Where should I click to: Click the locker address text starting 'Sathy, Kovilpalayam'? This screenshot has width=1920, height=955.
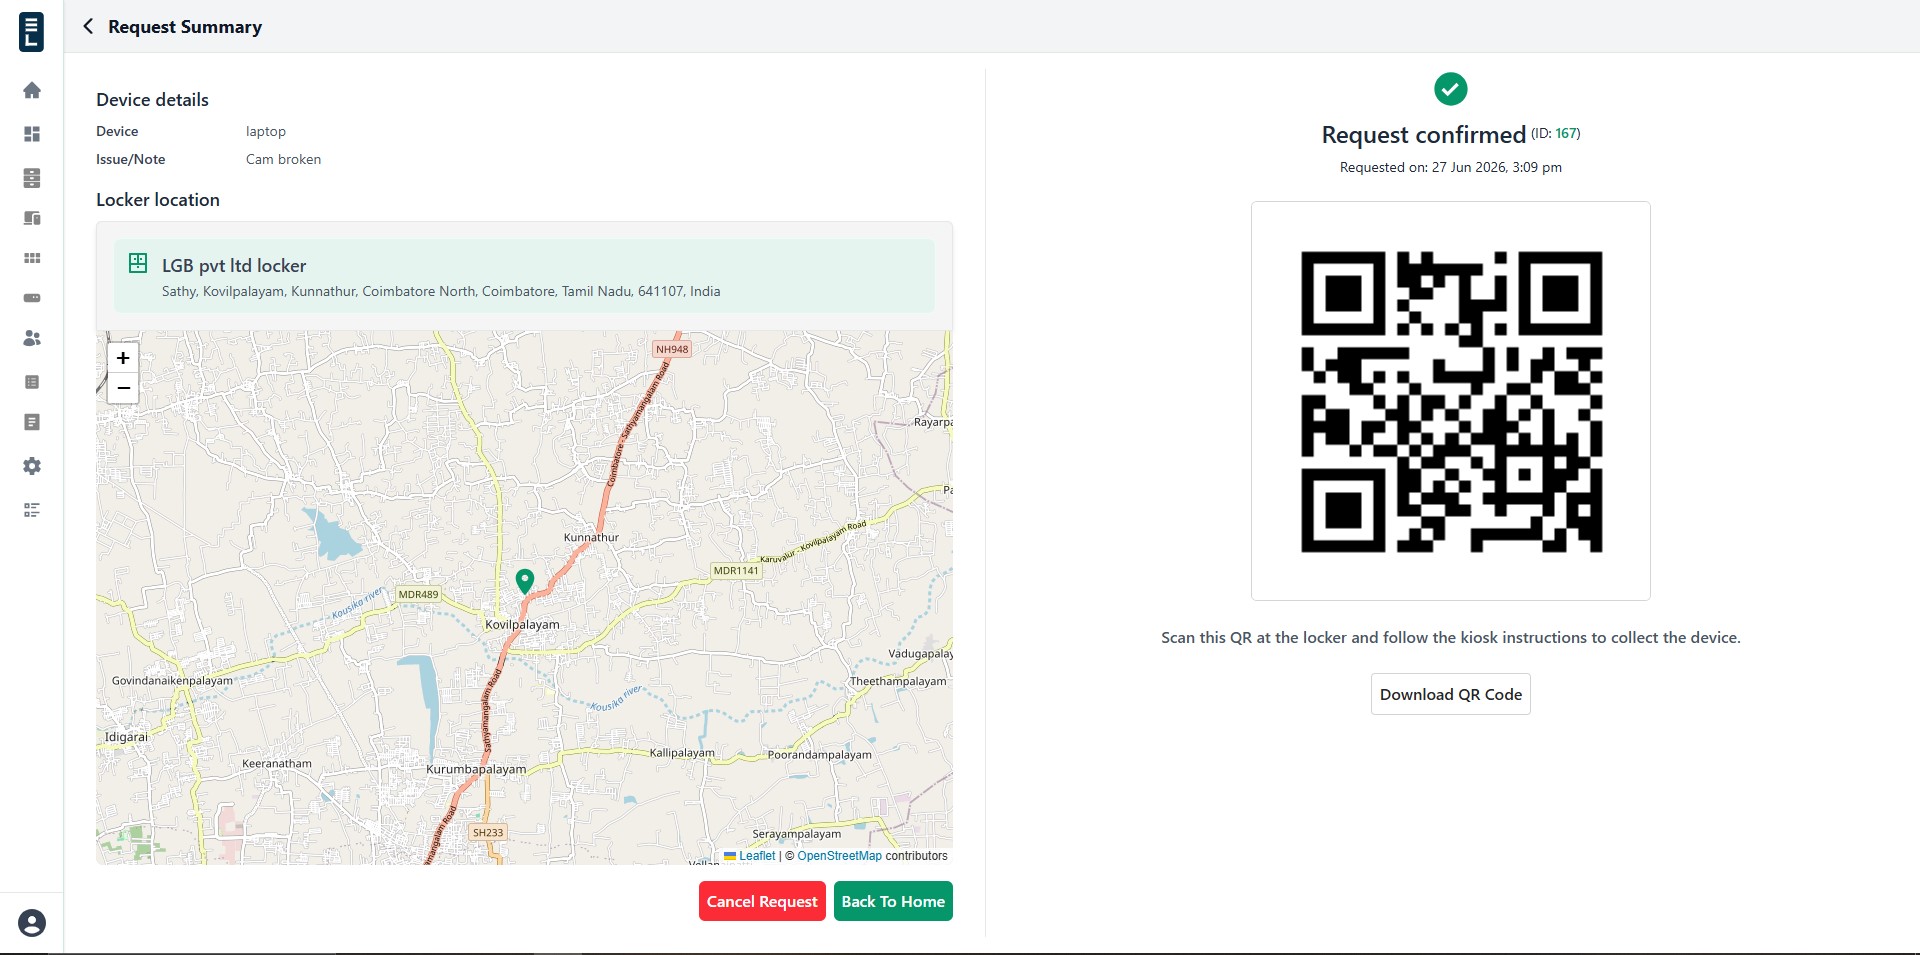tap(441, 292)
